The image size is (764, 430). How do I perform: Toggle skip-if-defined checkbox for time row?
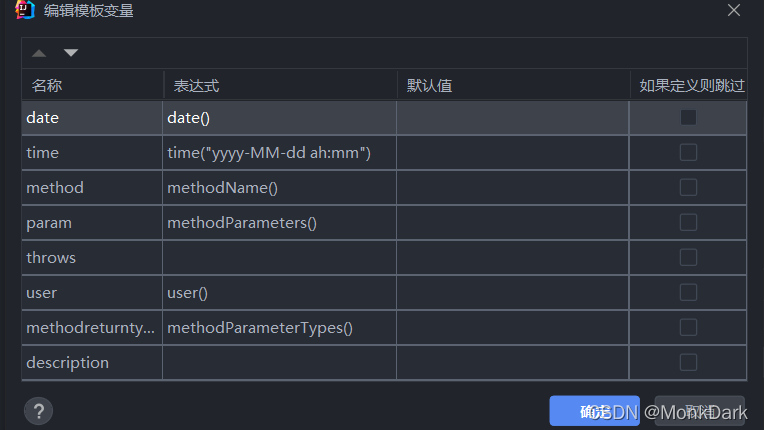(688, 152)
